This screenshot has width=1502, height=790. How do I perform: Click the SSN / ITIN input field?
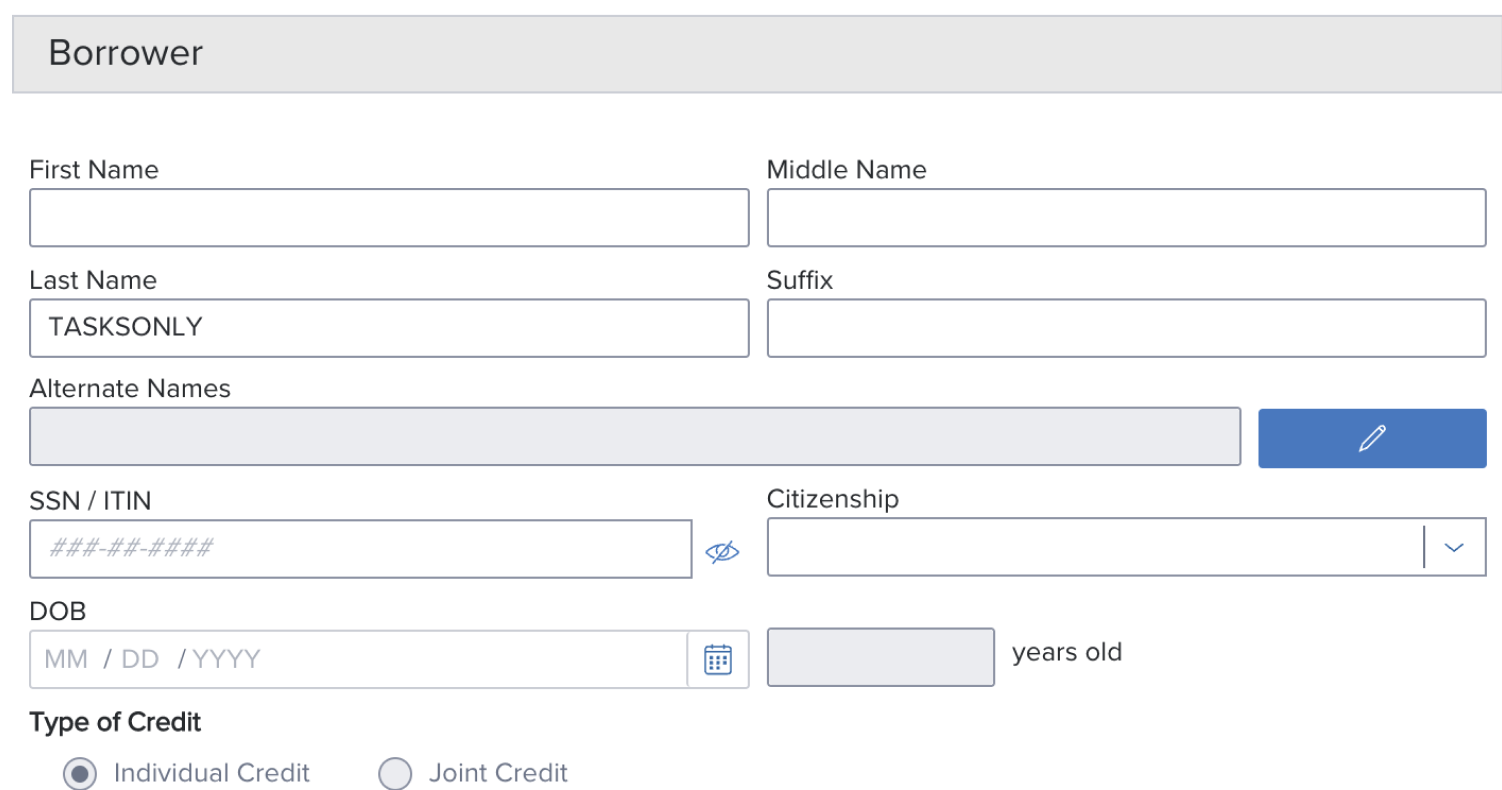tap(361, 549)
